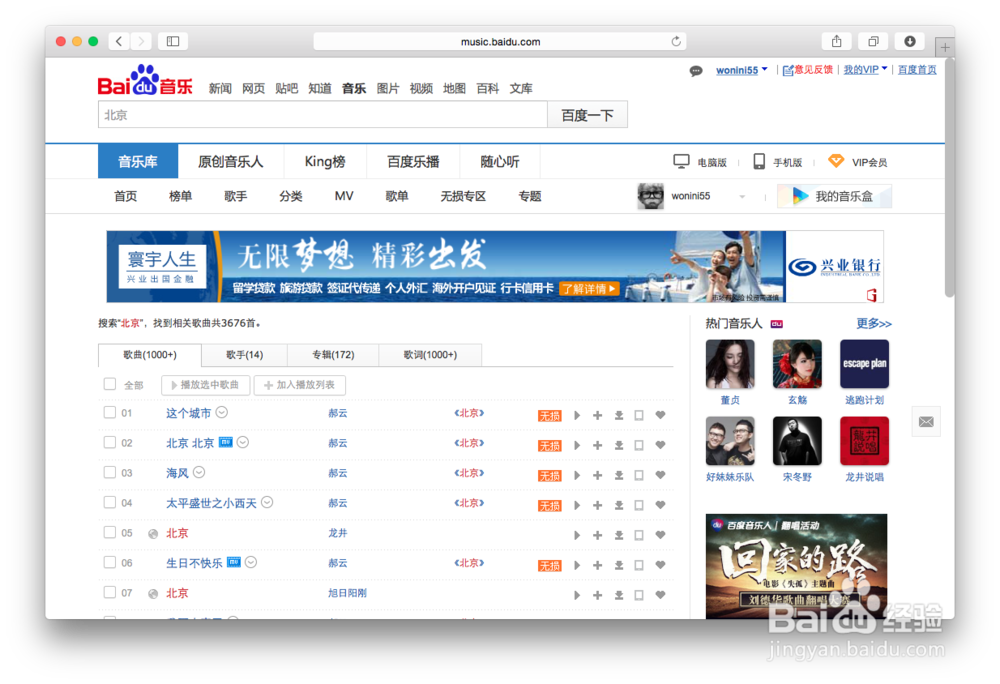This screenshot has width=1000, height=684.
Task: Go to 无损专区 menu item
Action: tap(463, 196)
